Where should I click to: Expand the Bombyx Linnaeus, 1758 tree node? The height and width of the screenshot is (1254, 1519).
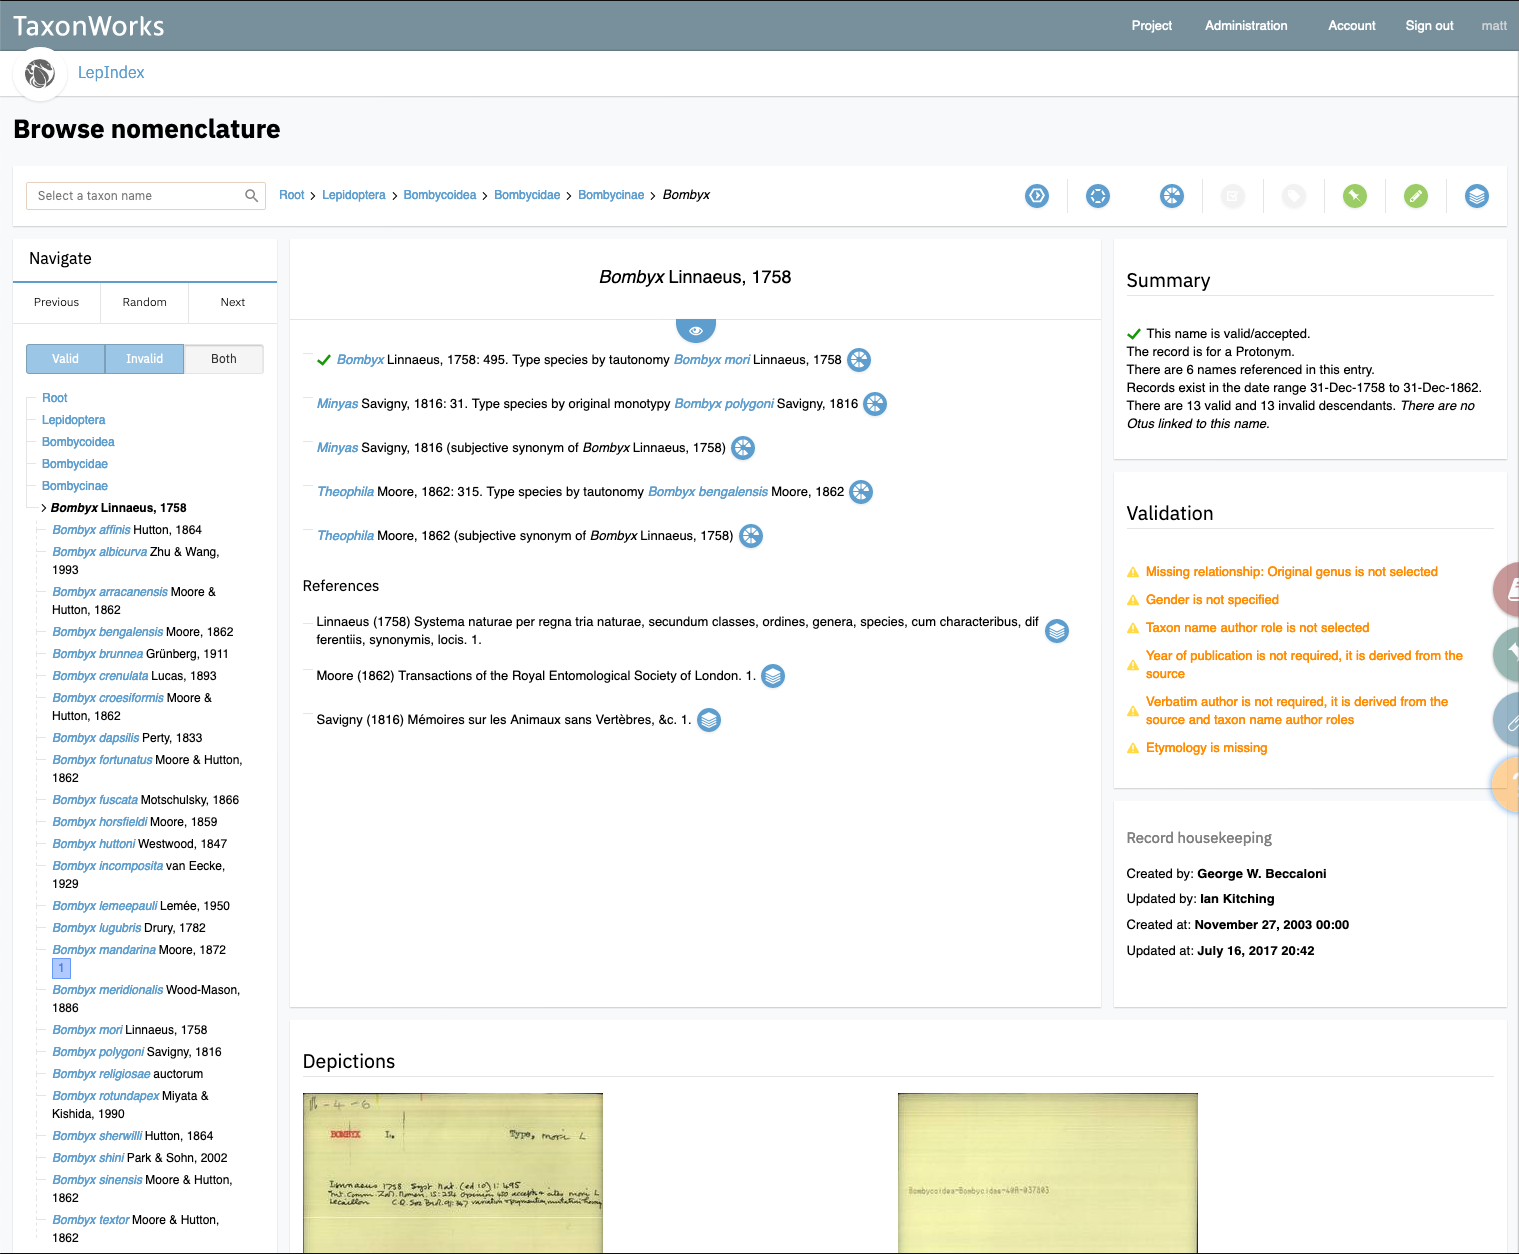pos(44,508)
